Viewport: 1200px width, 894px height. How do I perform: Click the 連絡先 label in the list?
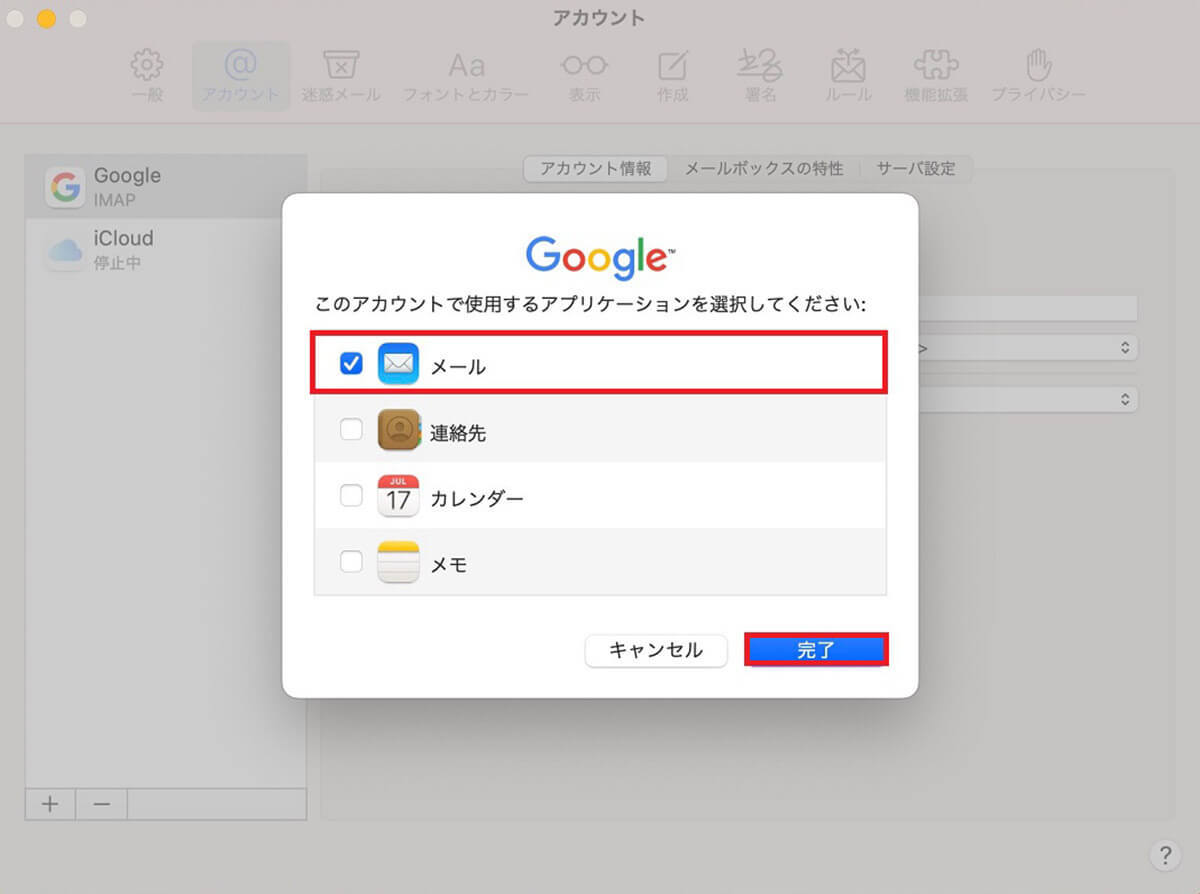coord(458,432)
